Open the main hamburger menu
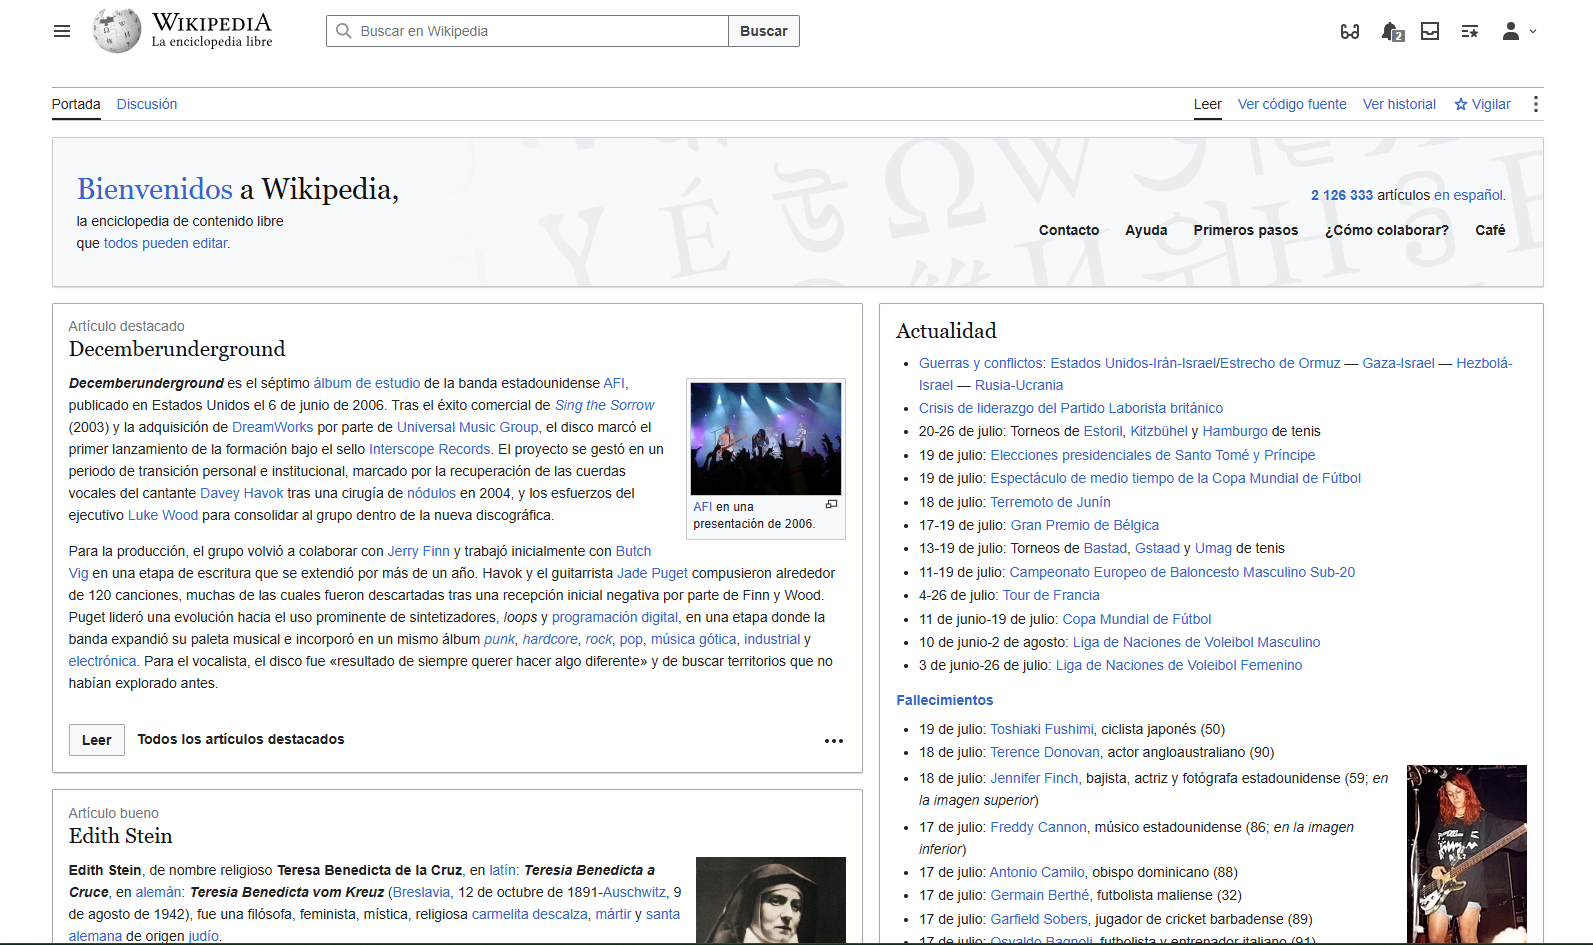1593x945 pixels. (x=62, y=31)
